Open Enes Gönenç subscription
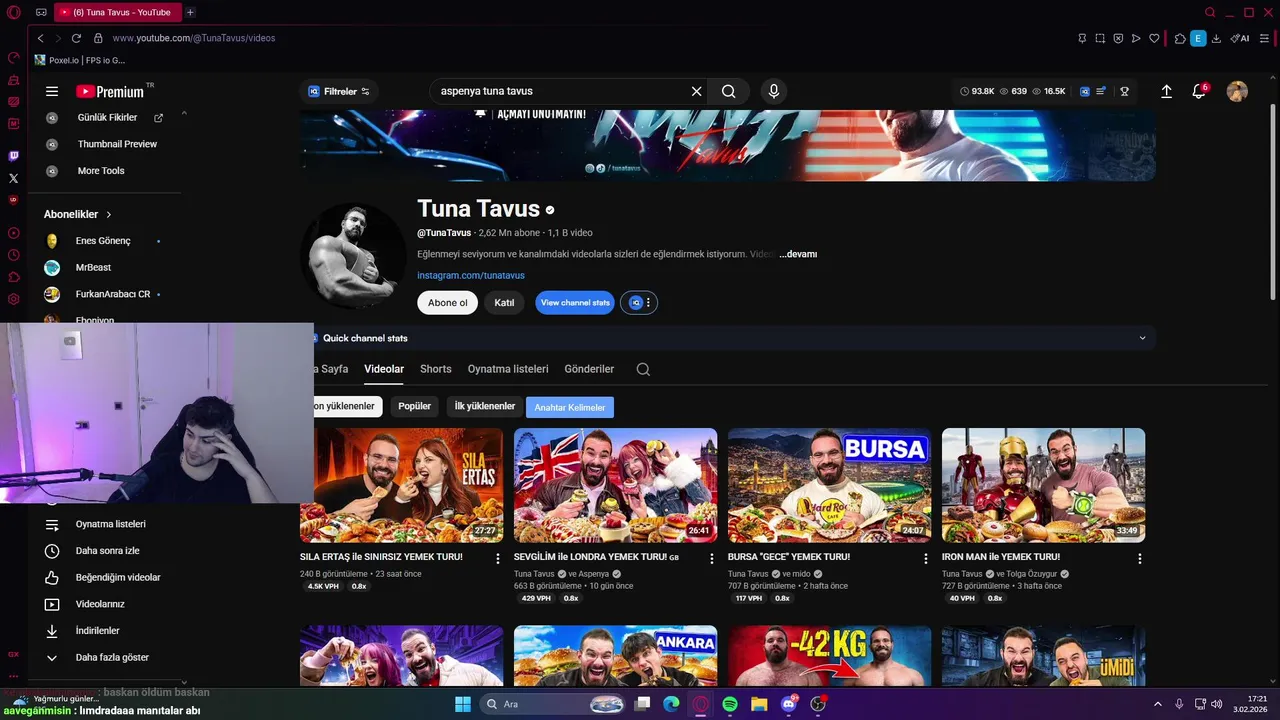This screenshot has height=720, width=1280. (103, 241)
